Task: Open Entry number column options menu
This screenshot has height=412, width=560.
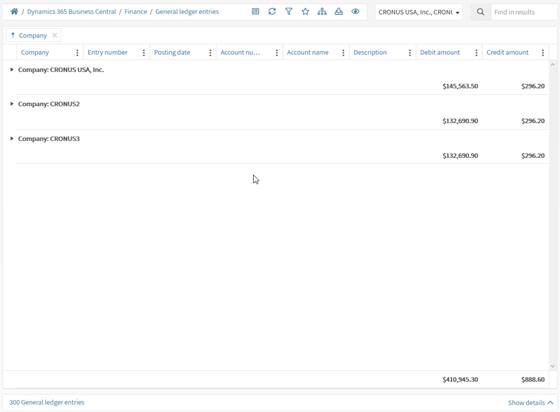Action: 144,52
